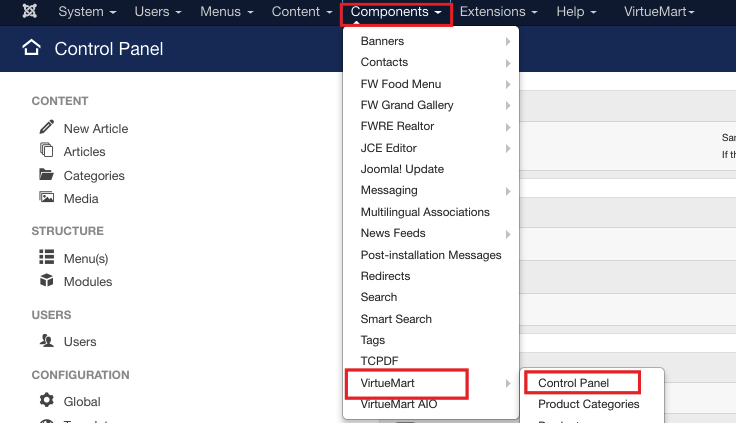
Task: Open the New Article sidebar link
Action: click(x=96, y=128)
